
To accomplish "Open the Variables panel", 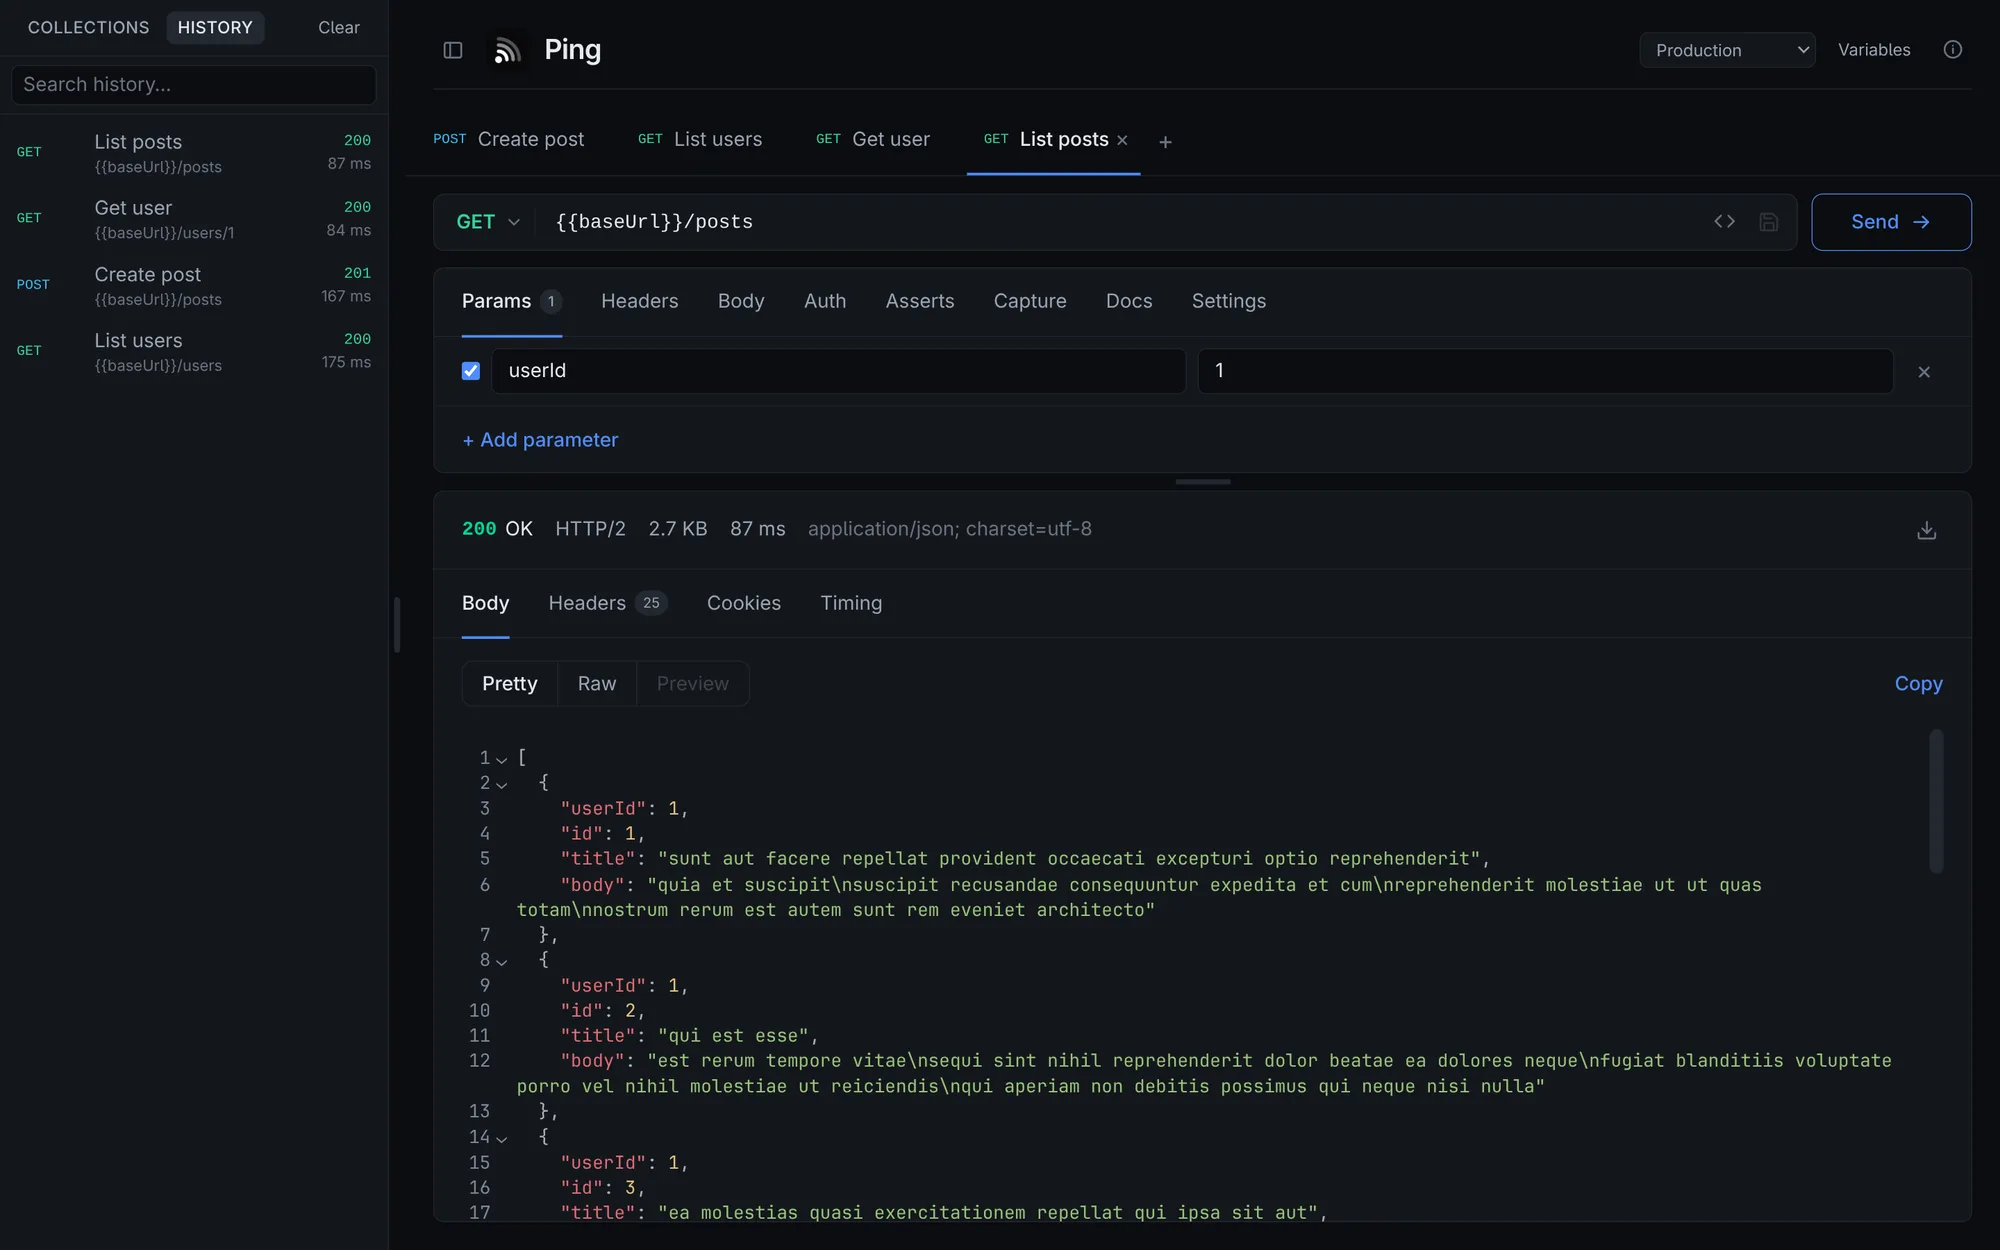I will (1874, 50).
